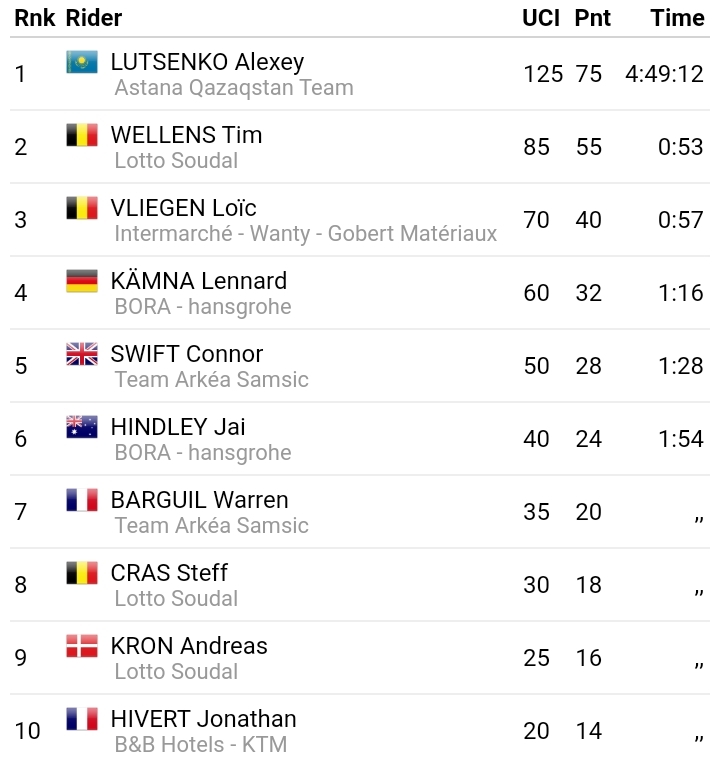The height and width of the screenshot is (762, 720).
Task: Go to B&B Hotels - KTM team page
Action: tap(200, 745)
